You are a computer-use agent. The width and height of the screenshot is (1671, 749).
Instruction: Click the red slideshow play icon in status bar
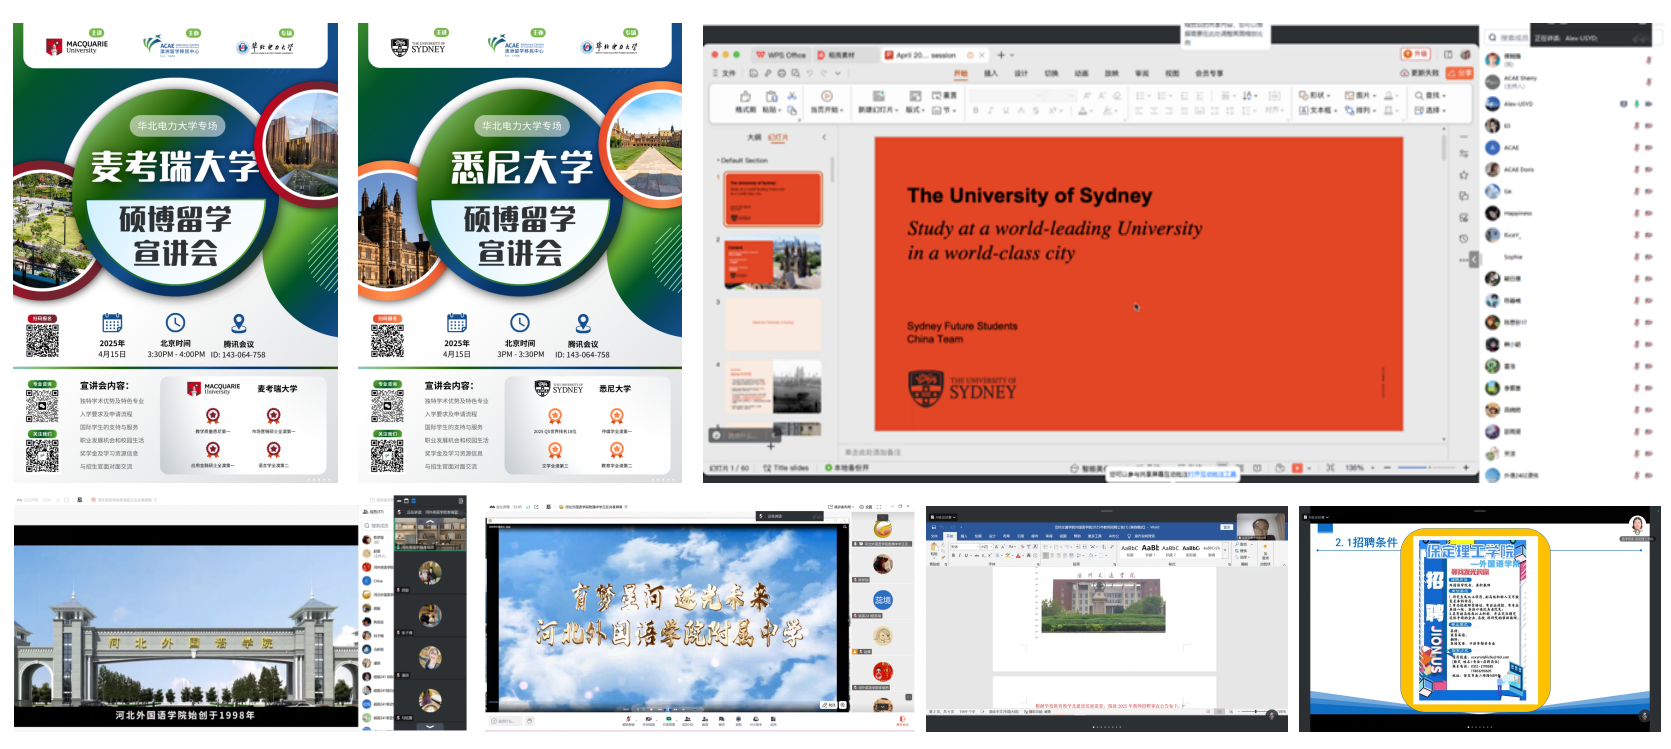coord(1297,468)
